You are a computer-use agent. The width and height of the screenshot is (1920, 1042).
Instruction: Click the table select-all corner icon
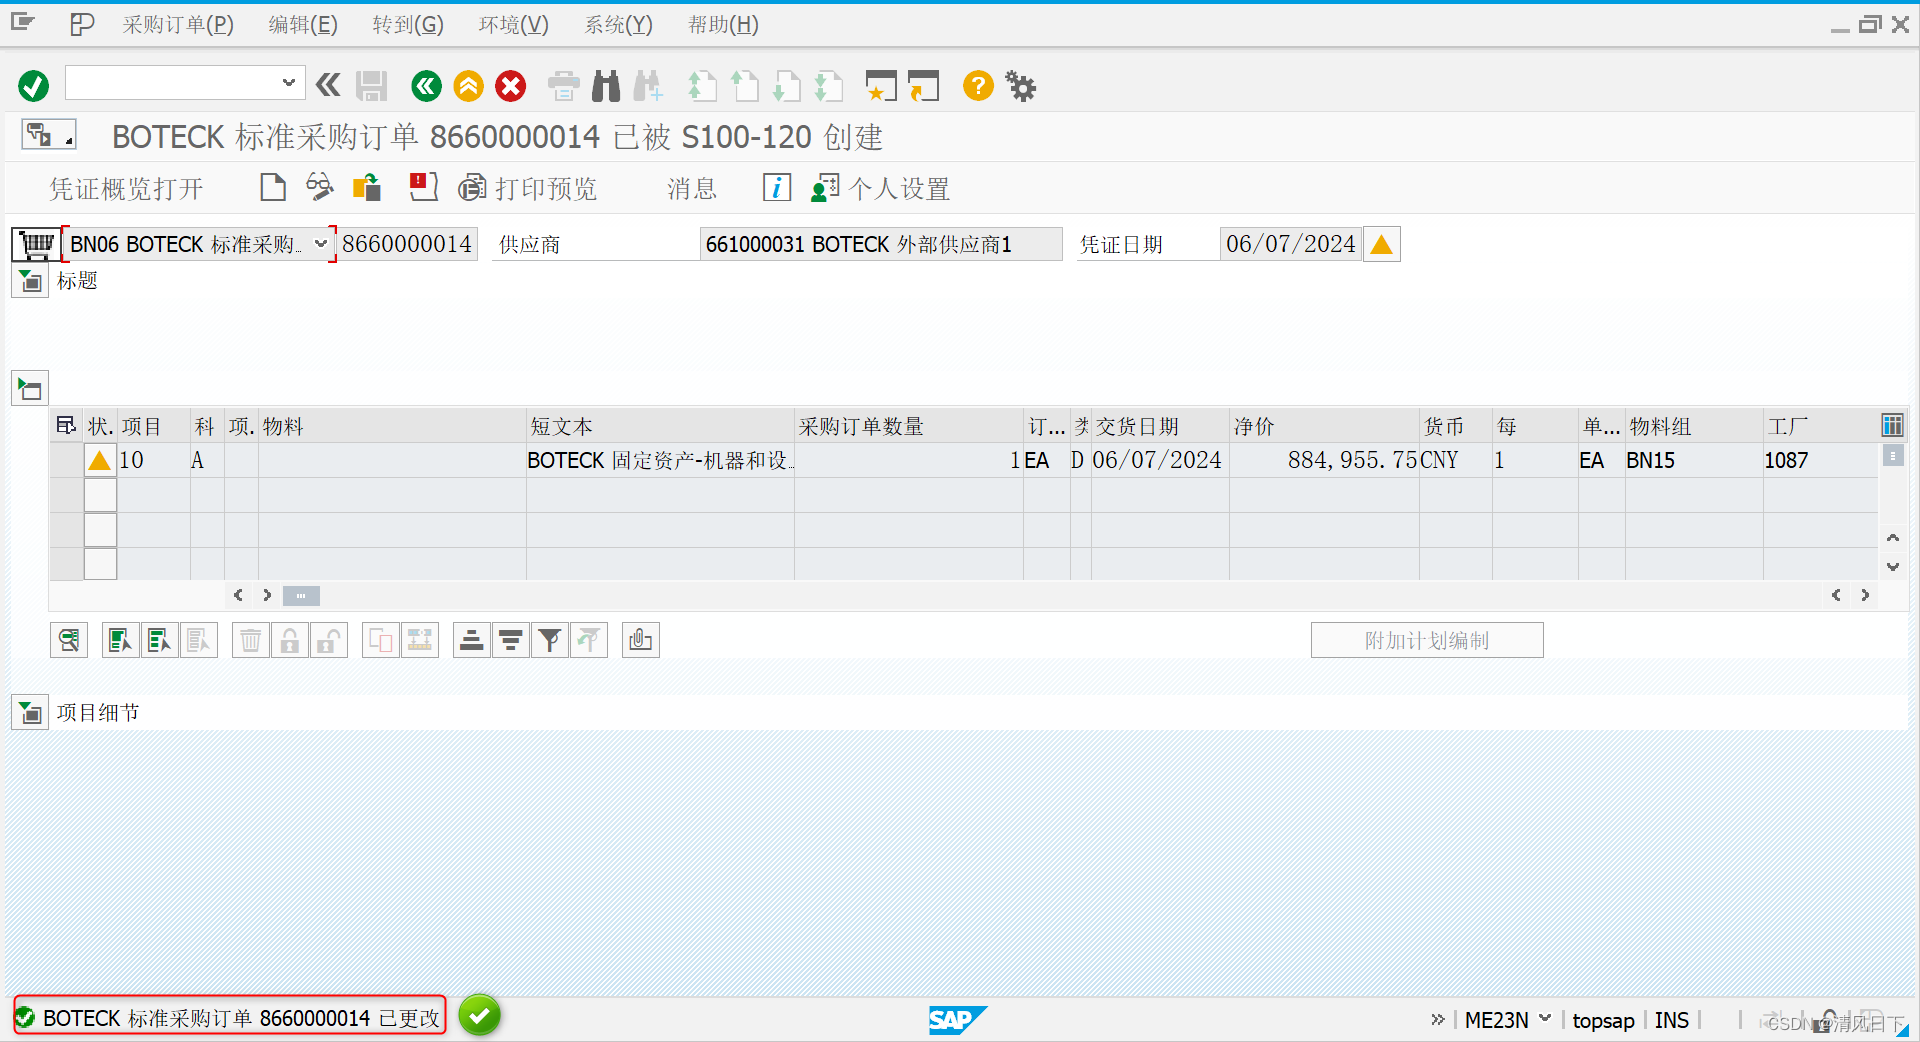(x=66, y=426)
